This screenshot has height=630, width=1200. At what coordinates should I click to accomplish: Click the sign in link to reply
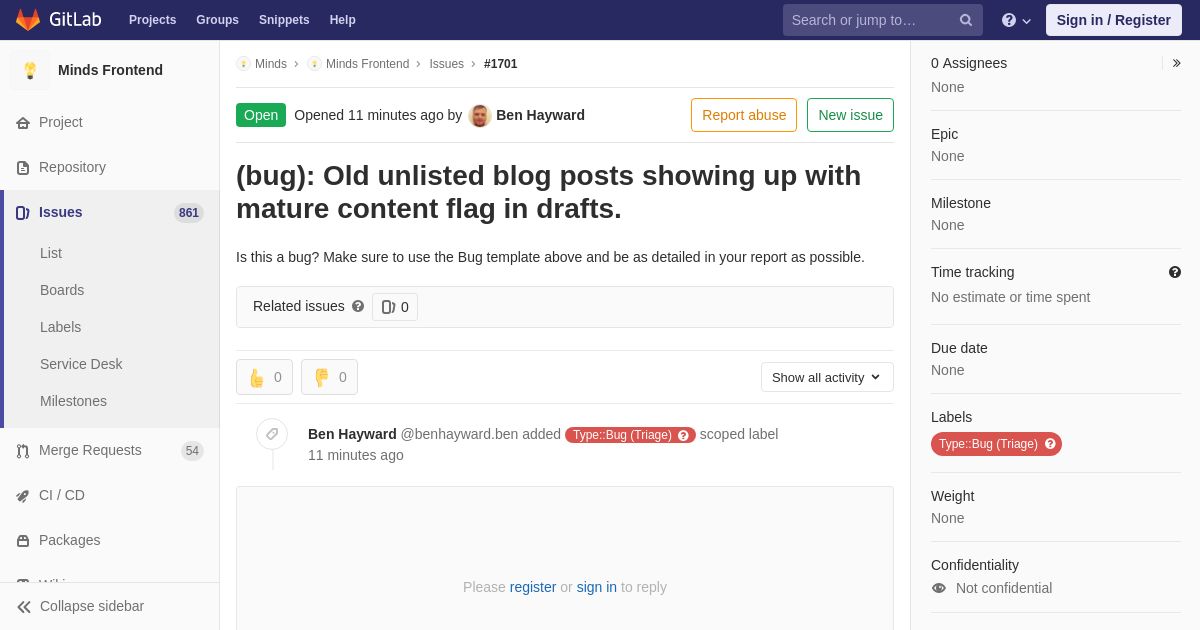point(597,587)
